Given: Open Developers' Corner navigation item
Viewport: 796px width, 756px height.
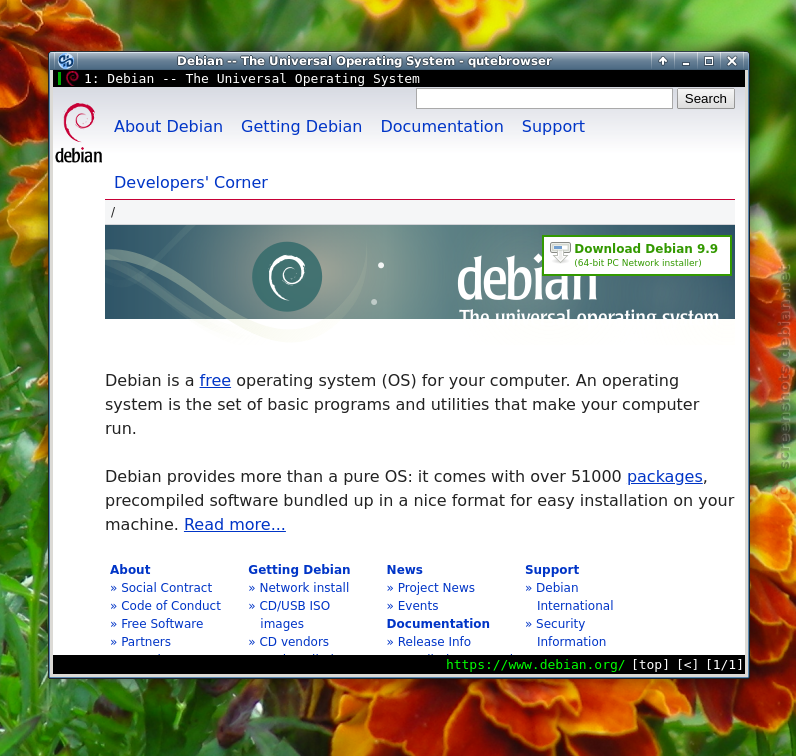Looking at the screenshot, I should (190, 182).
